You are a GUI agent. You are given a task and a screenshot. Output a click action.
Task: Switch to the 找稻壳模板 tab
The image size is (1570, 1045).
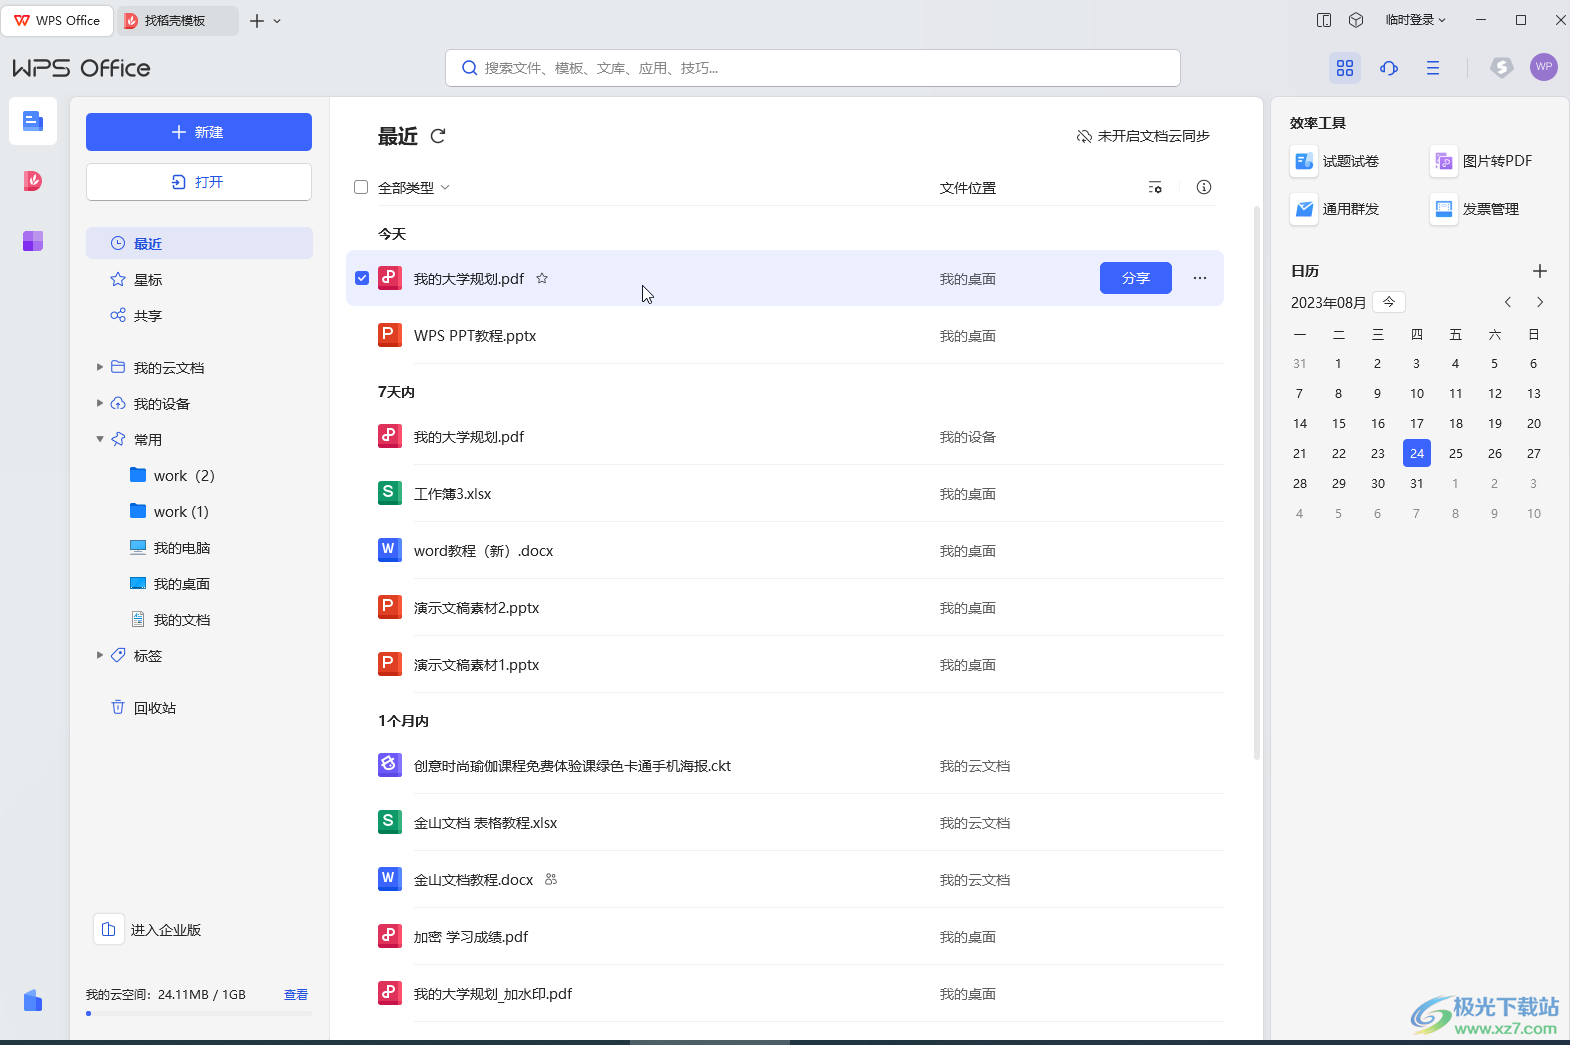point(178,20)
